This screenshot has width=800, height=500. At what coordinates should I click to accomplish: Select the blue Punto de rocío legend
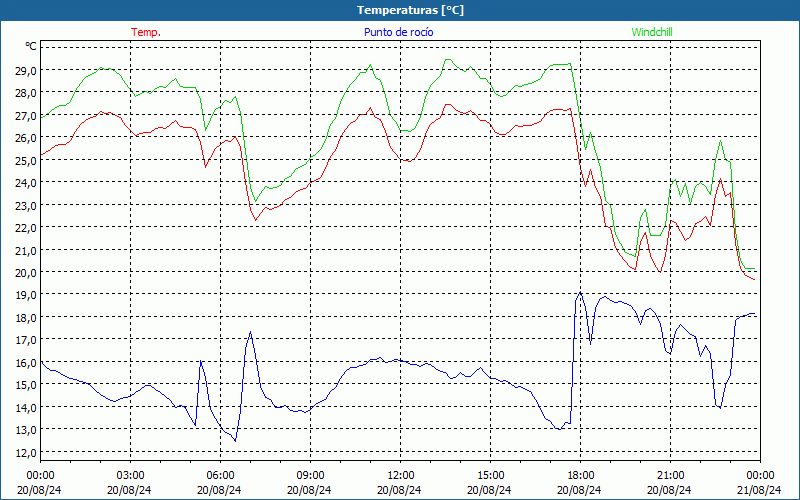tap(398, 32)
